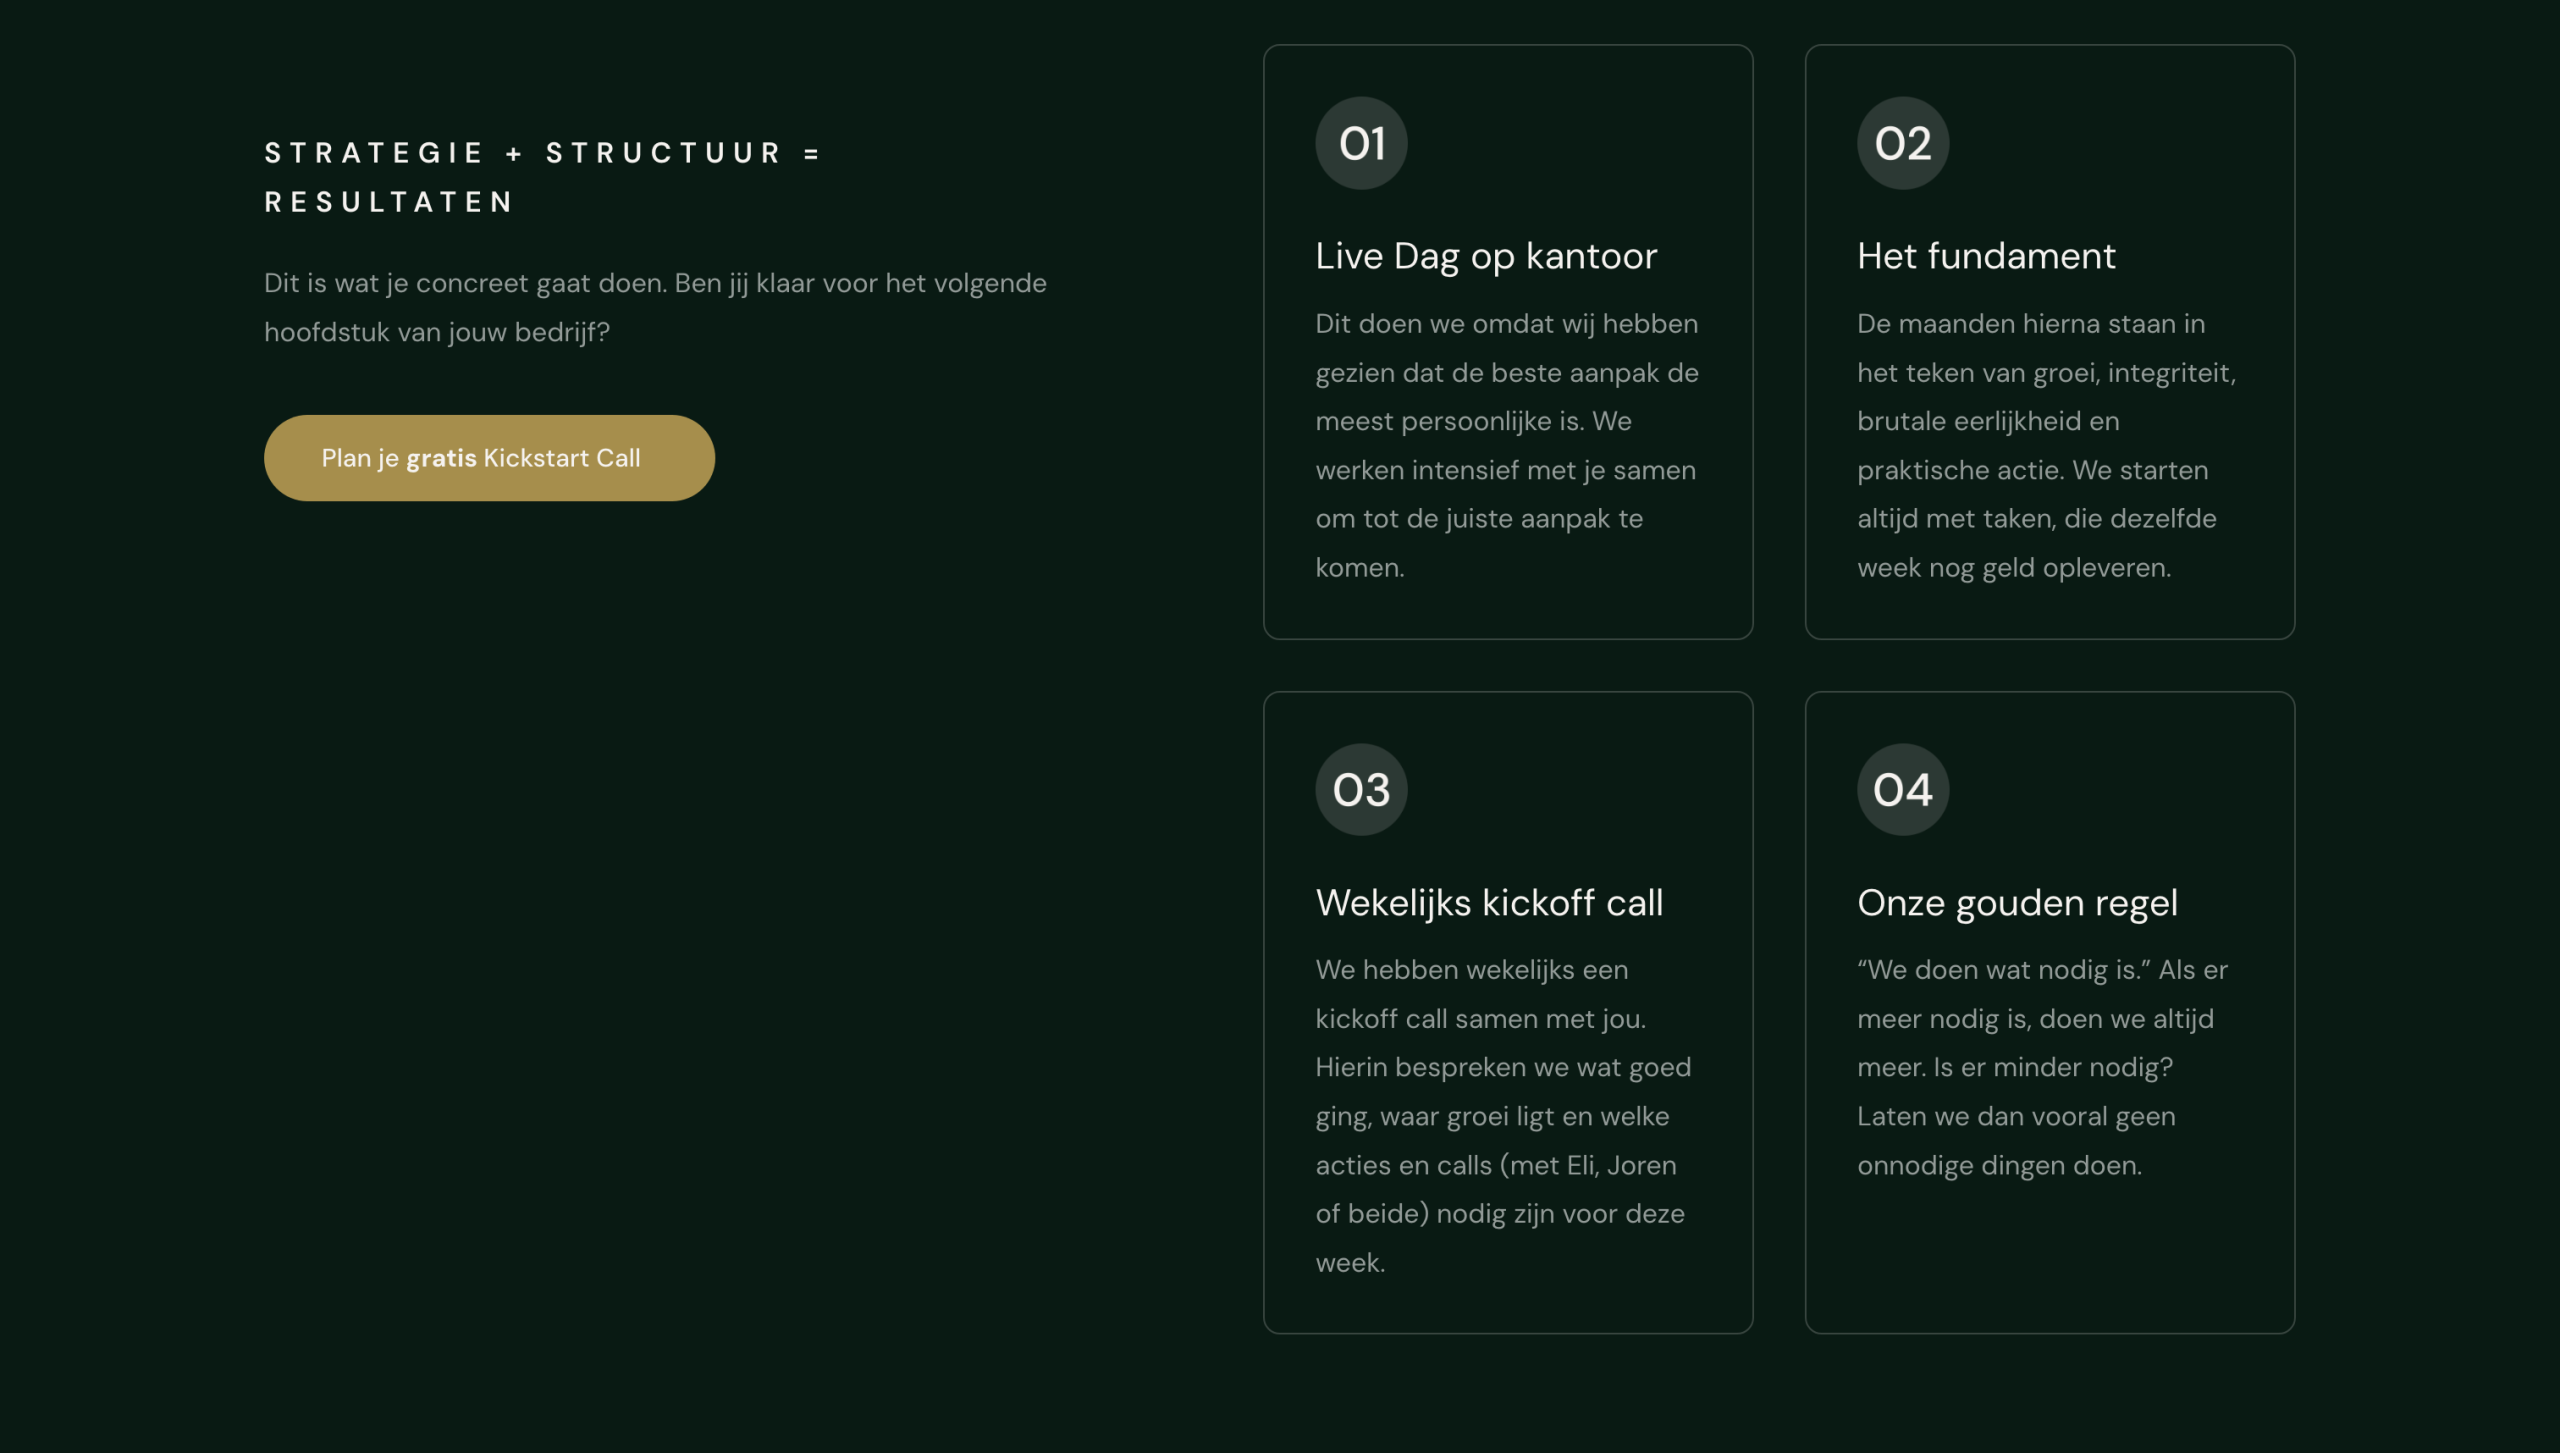The width and height of the screenshot is (2560, 1453).
Task: Open the "Het fundament" card title
Action: coord(1985,256)
